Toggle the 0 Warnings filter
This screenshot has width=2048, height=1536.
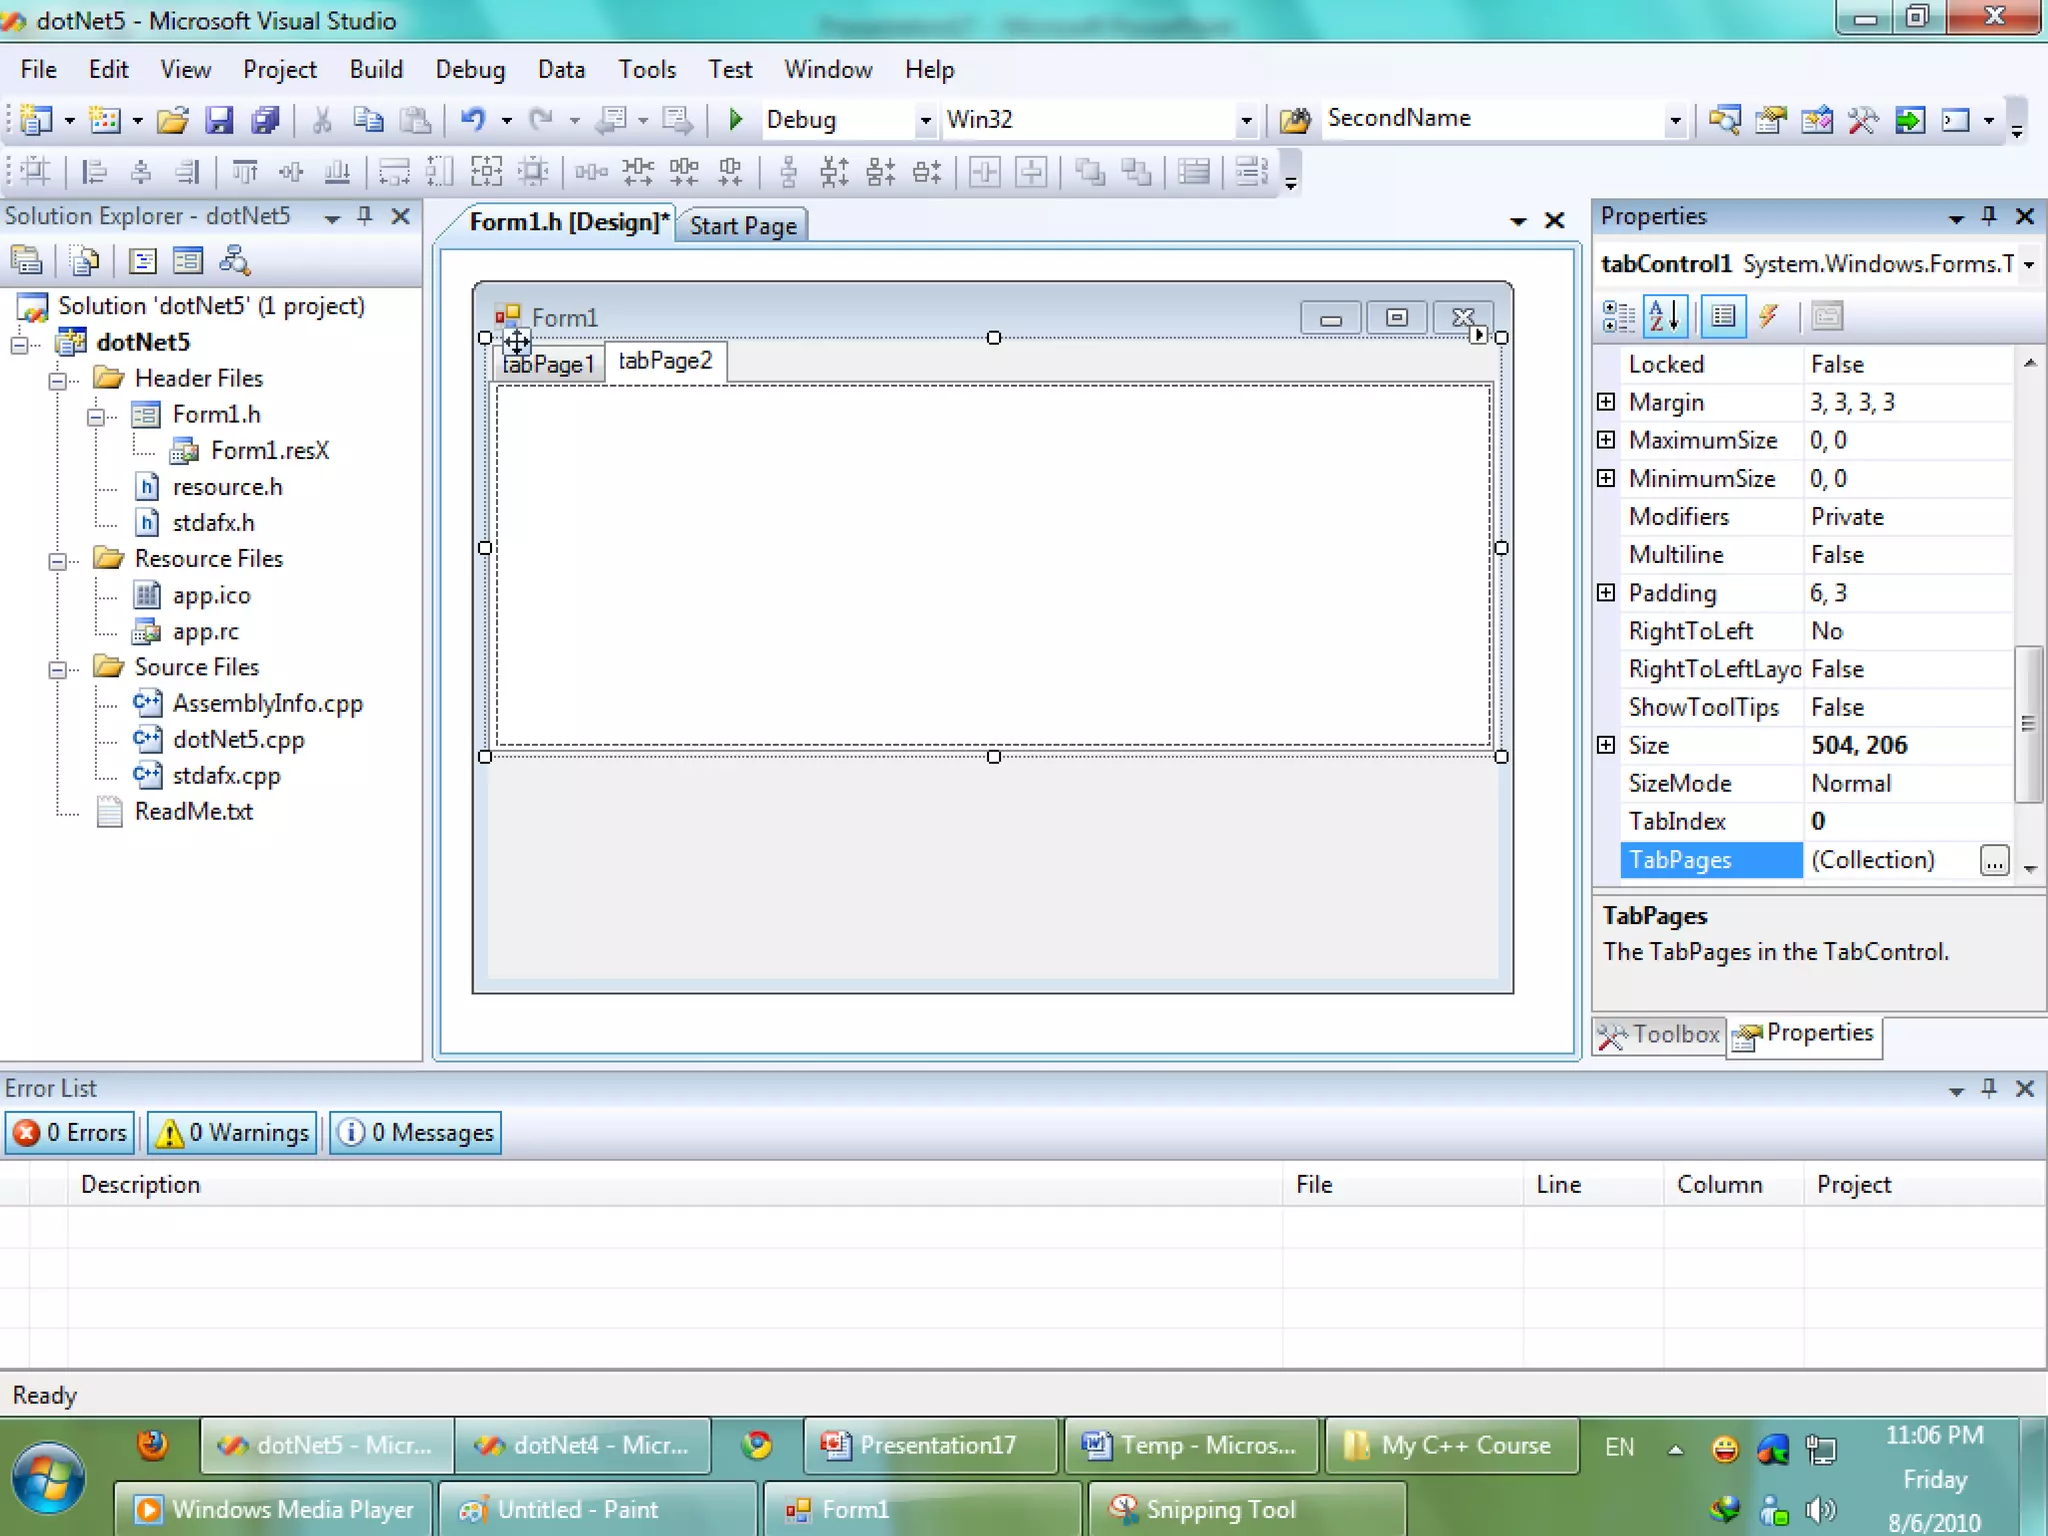tap(234, 1133)
